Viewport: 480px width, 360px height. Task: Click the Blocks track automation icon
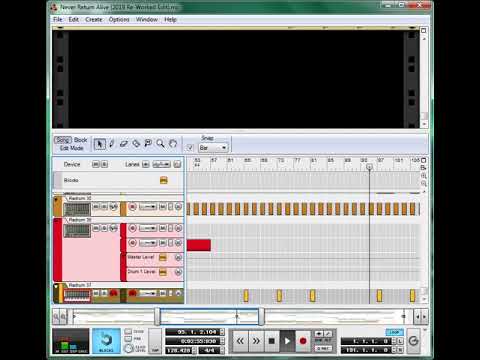(x=163, y=180)
